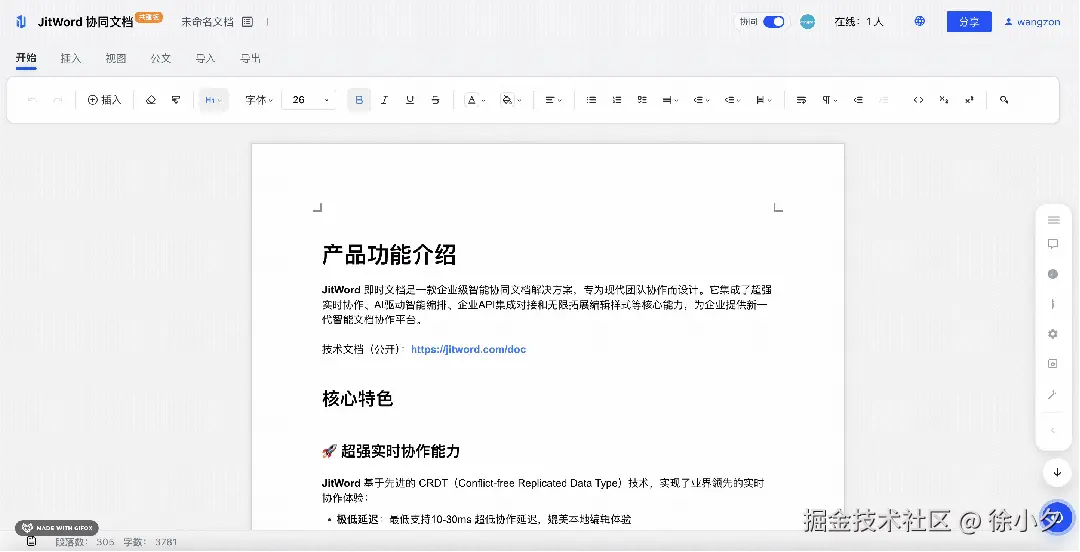Toggle the collaboration switch off
Image resolution: width=1080 pixels, height=552 pixels.
(x=773, y=21)
